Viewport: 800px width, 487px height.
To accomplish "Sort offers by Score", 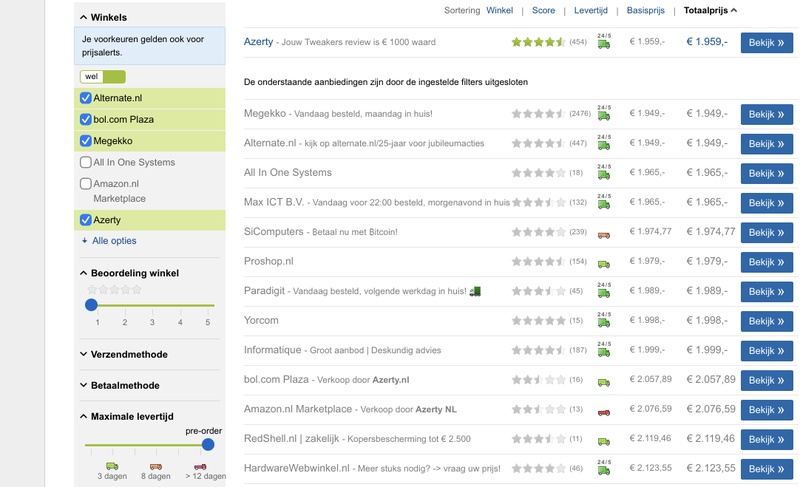I will [543, 10].
